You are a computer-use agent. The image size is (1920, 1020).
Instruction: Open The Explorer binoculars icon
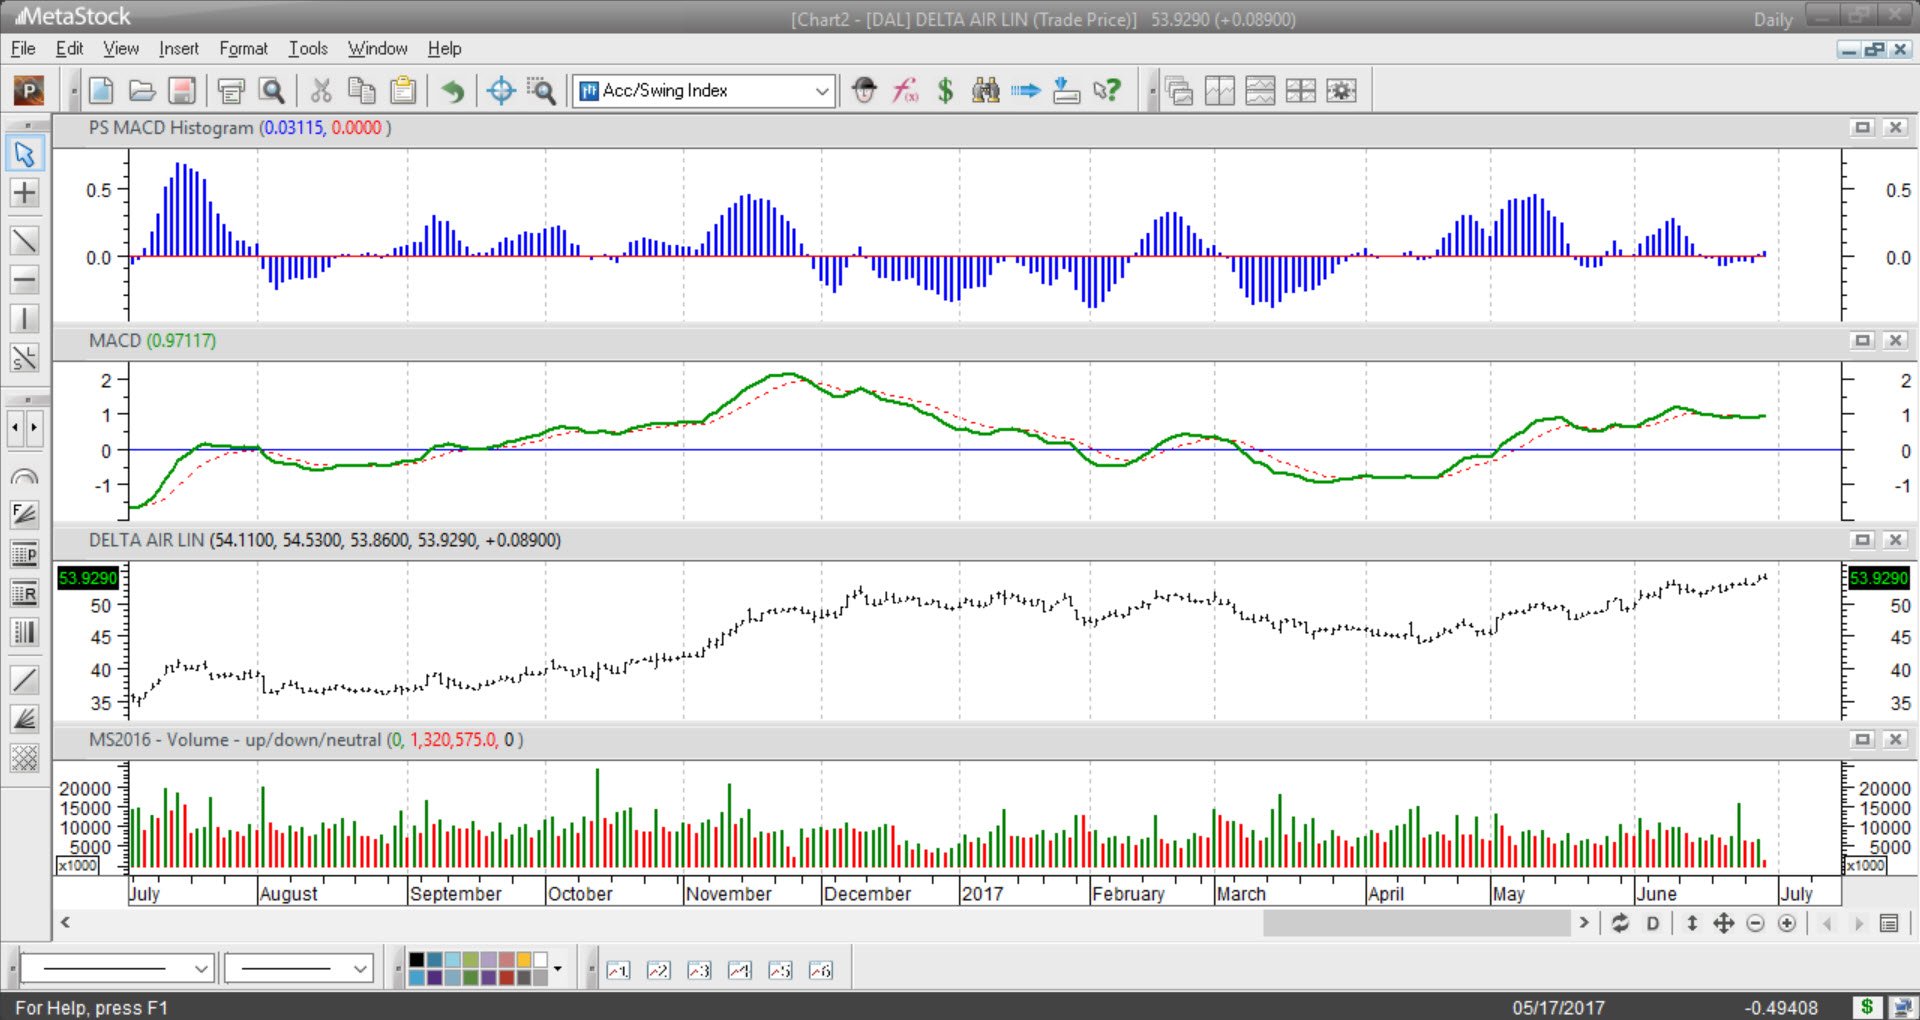[x=985, y=91]
